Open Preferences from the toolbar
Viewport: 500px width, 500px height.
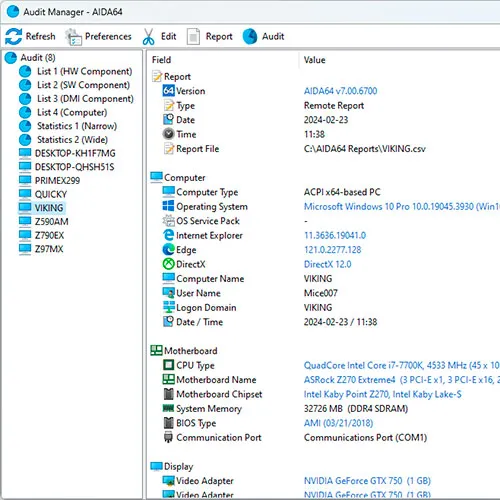tap(98, 36)
